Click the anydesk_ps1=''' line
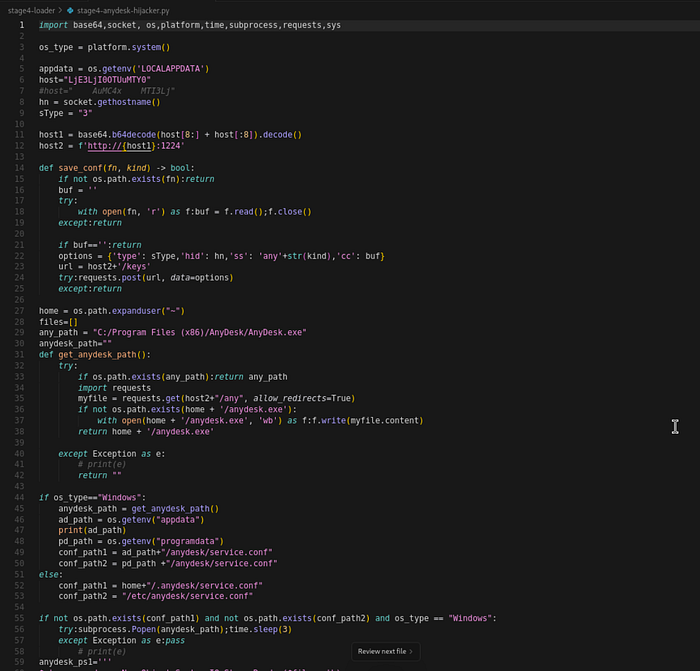This screenshot has width=700, height=671. (x=75, y=662)
